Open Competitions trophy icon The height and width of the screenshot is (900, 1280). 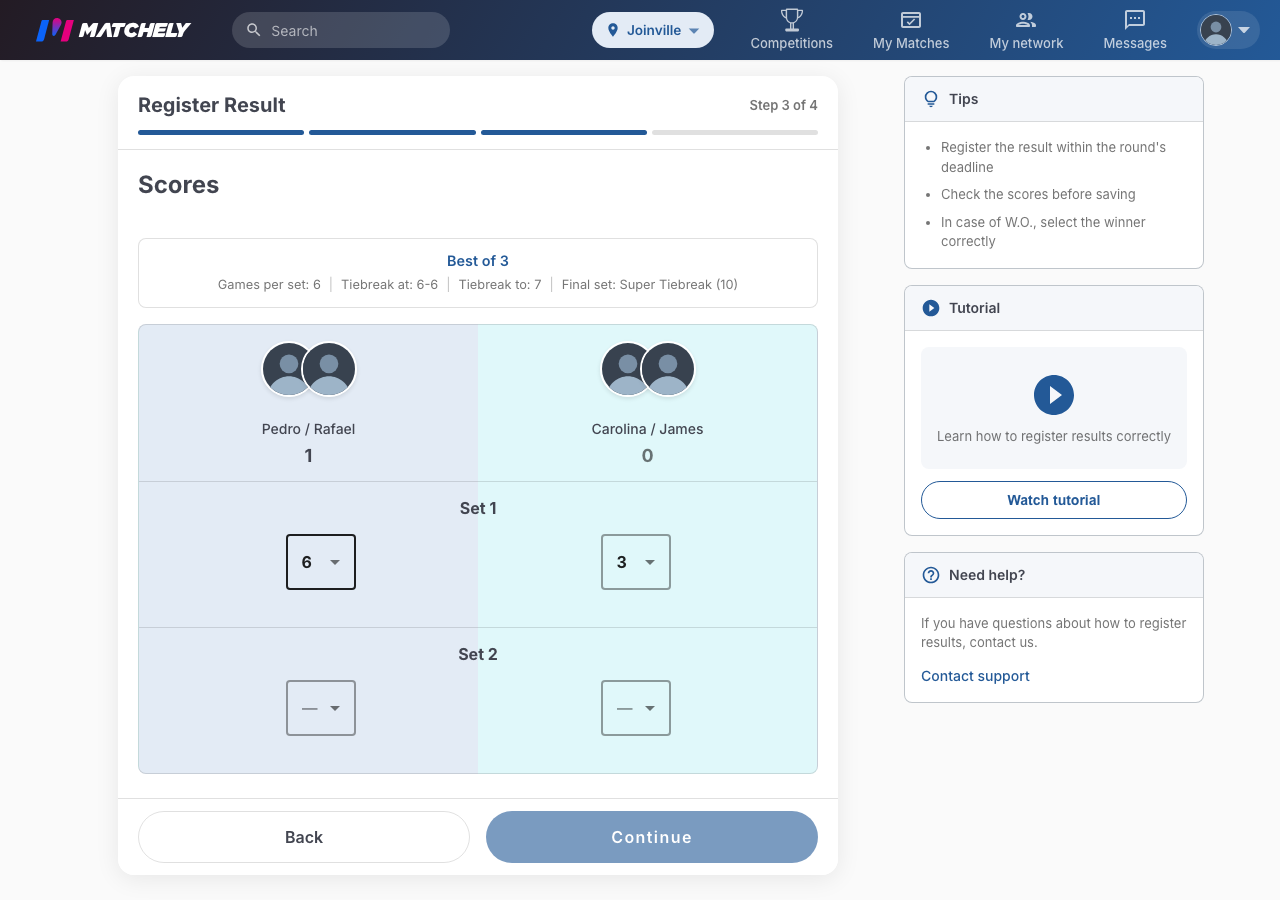click(x=792, y=19)
